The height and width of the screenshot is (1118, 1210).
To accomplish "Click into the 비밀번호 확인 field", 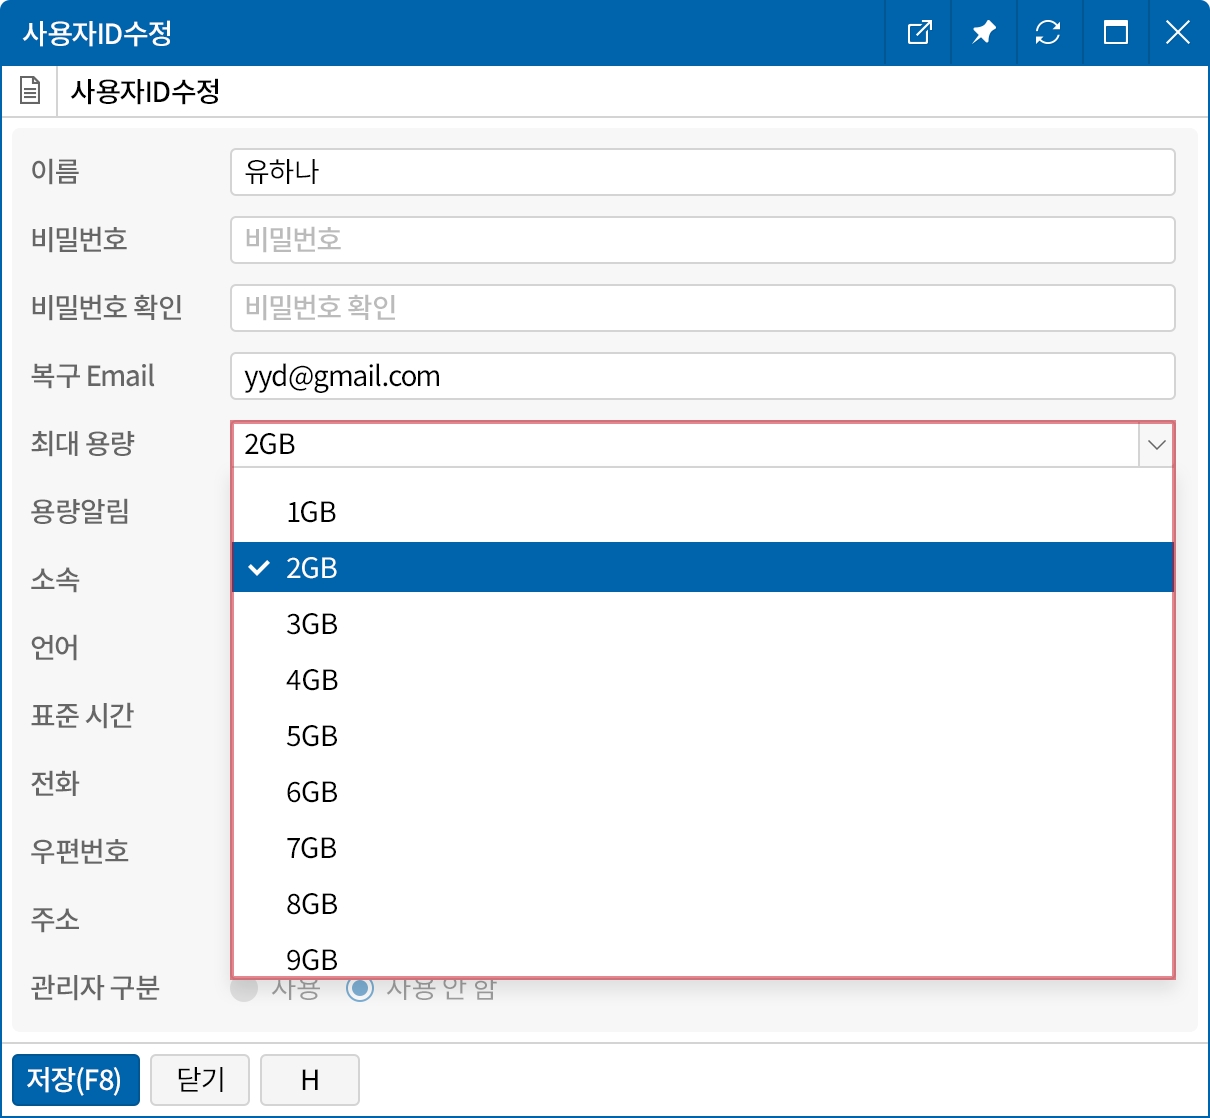I will (702, 308).
